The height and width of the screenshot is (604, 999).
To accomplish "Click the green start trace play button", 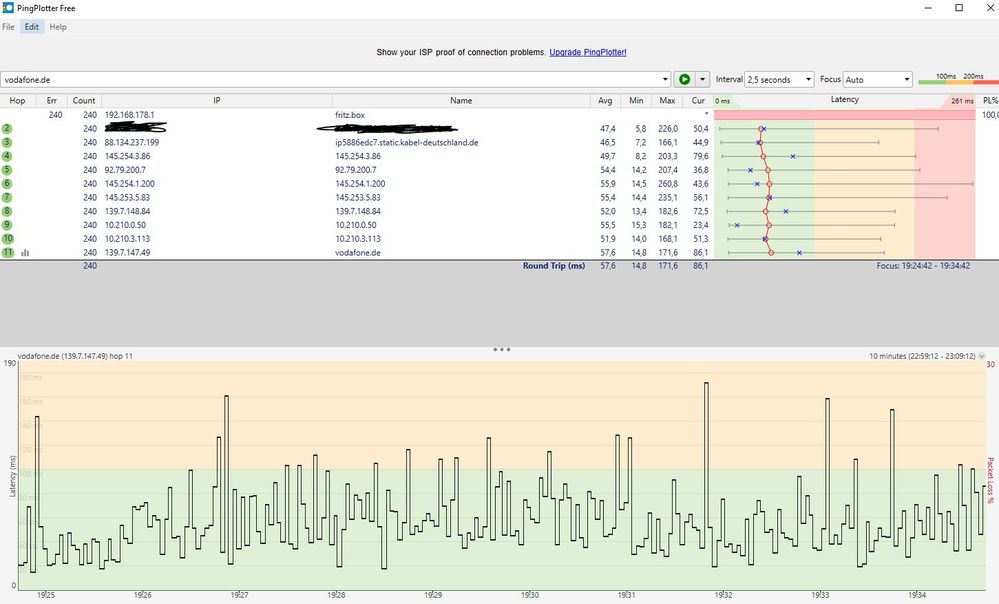I will click(x=684, y=80).
